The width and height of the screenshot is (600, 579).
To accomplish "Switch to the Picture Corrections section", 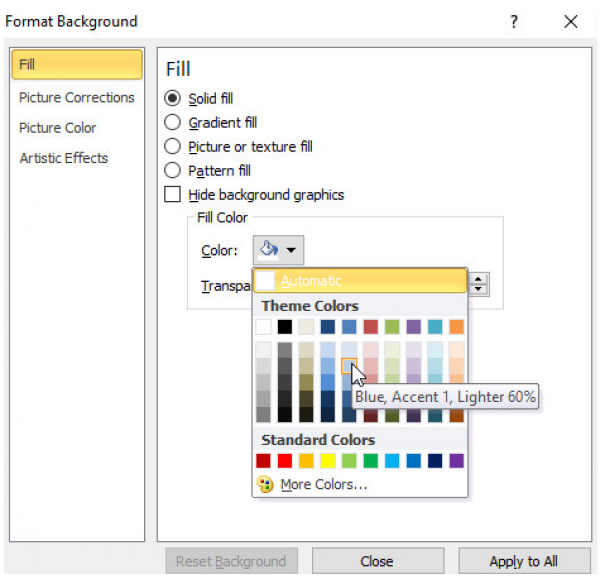I will [x=76, y=97].
